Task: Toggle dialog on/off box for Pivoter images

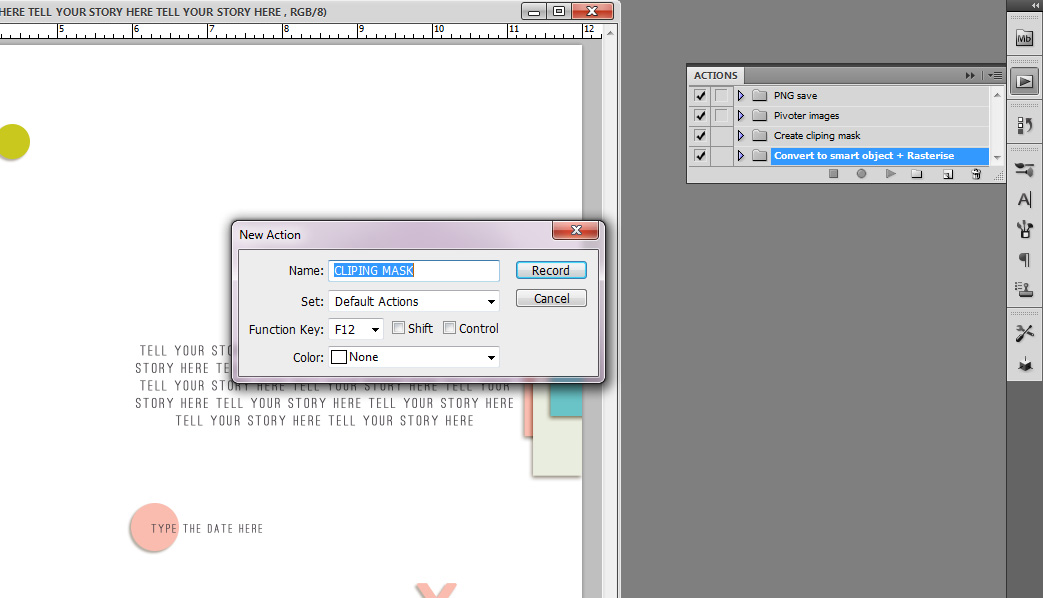Action: 721,116
